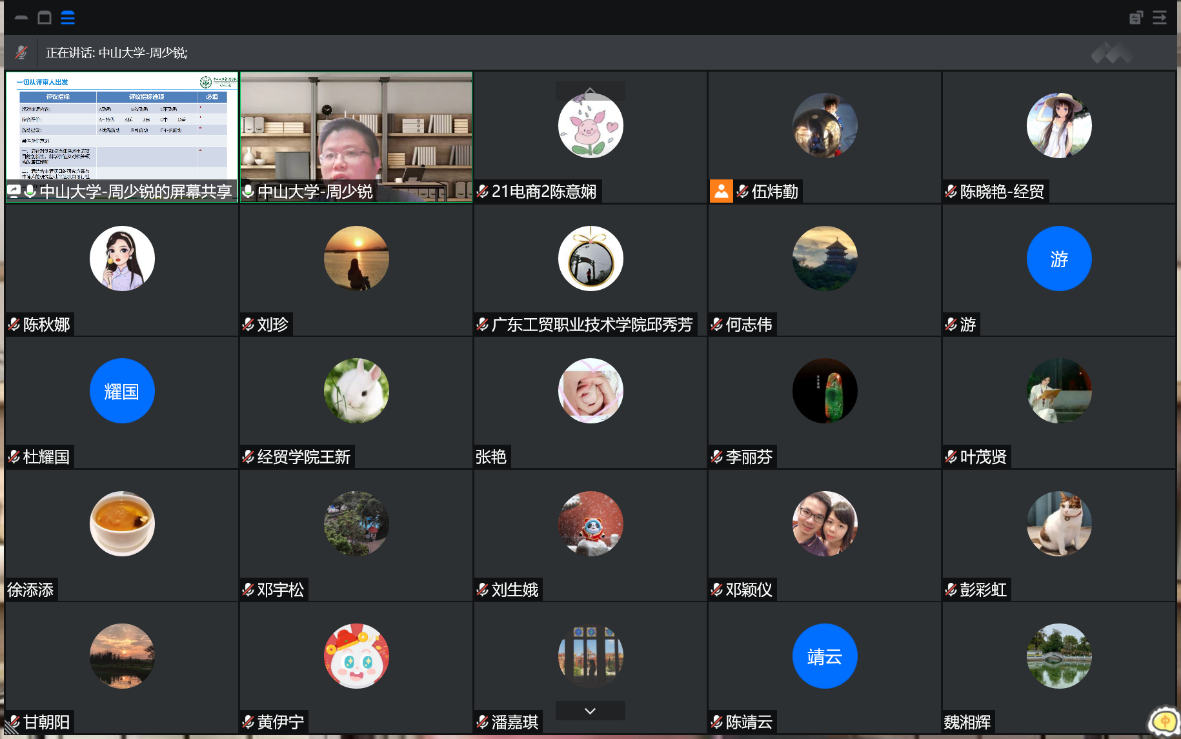The height and width of the screenshot is (739, 1181).
Task: Open 中山大学-周少锐's shared screen thumbnail
Action: click(122, 127)
